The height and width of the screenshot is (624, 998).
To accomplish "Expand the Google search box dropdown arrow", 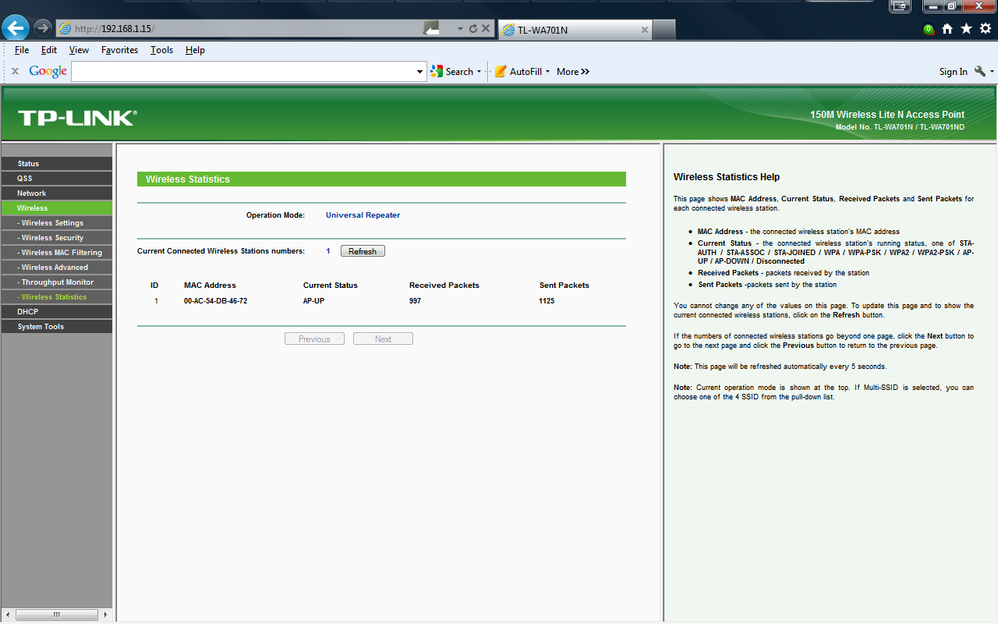I will tap(419, 71).
